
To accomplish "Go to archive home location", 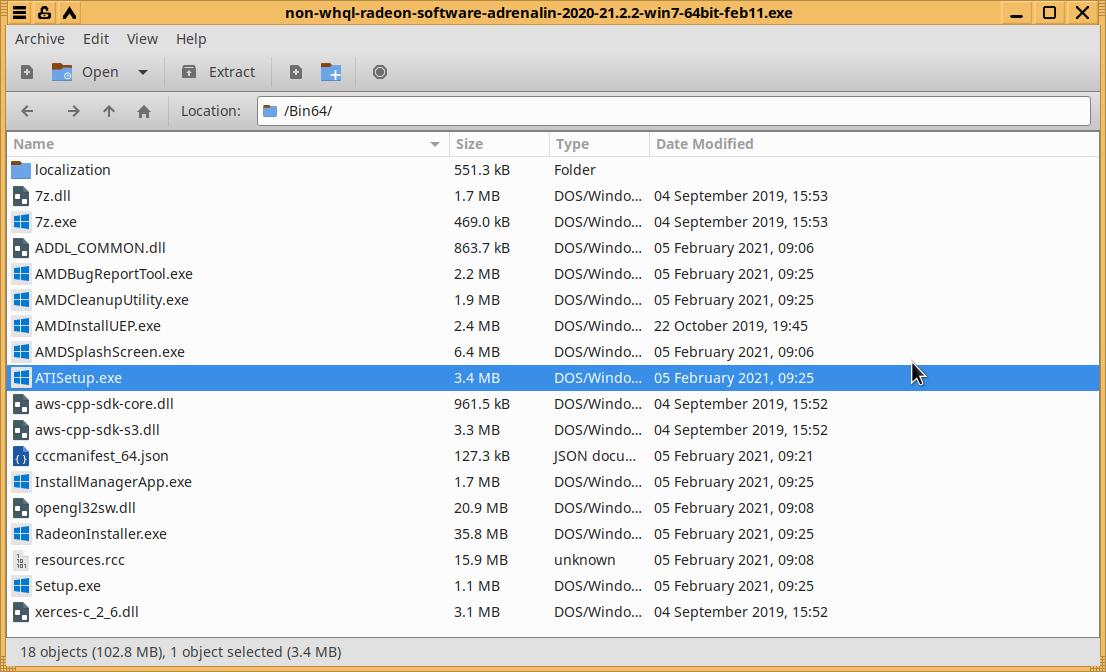I will pos(144,111).
